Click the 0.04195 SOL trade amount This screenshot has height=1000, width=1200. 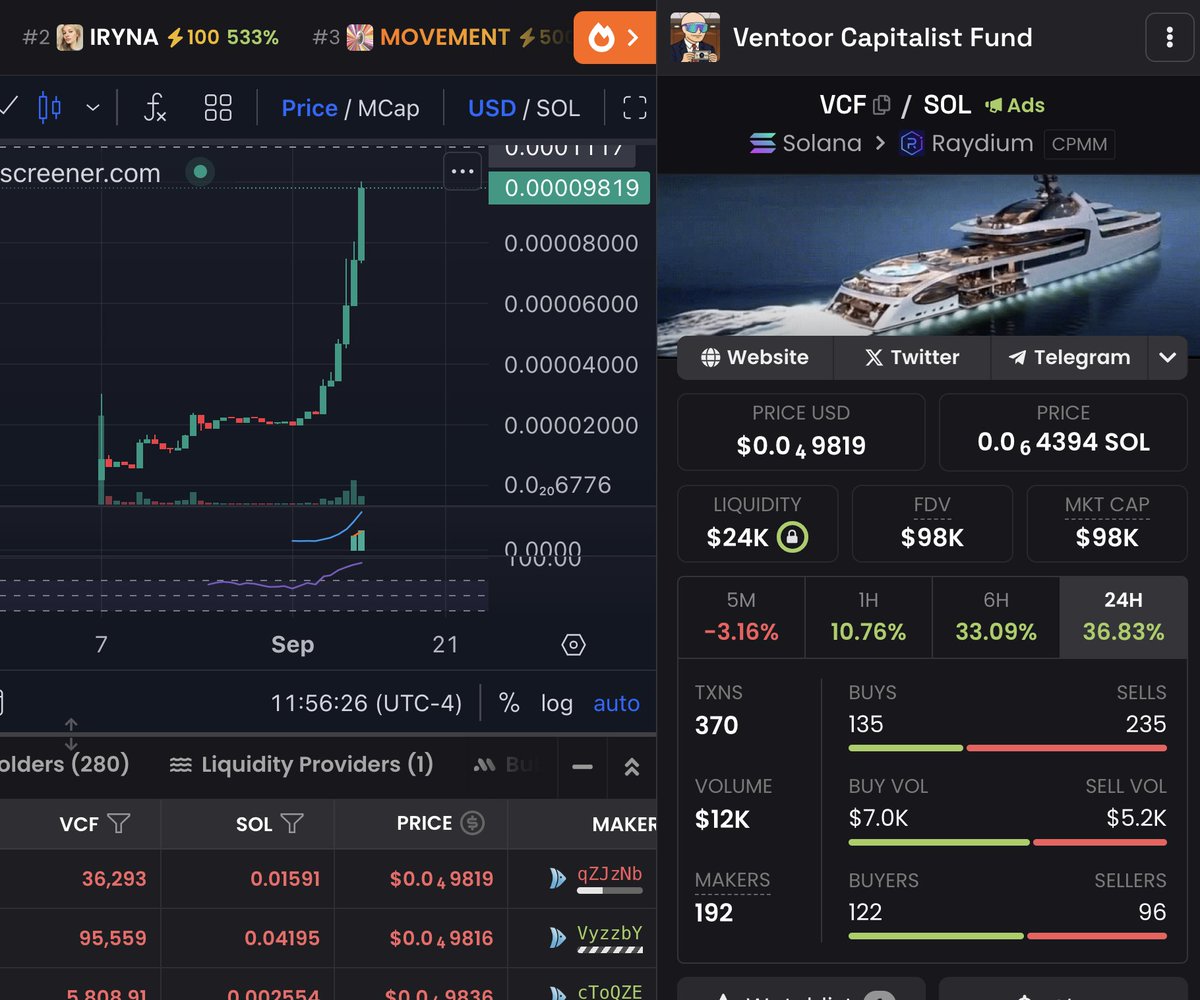pyautogui.click(x=282, y=938)
